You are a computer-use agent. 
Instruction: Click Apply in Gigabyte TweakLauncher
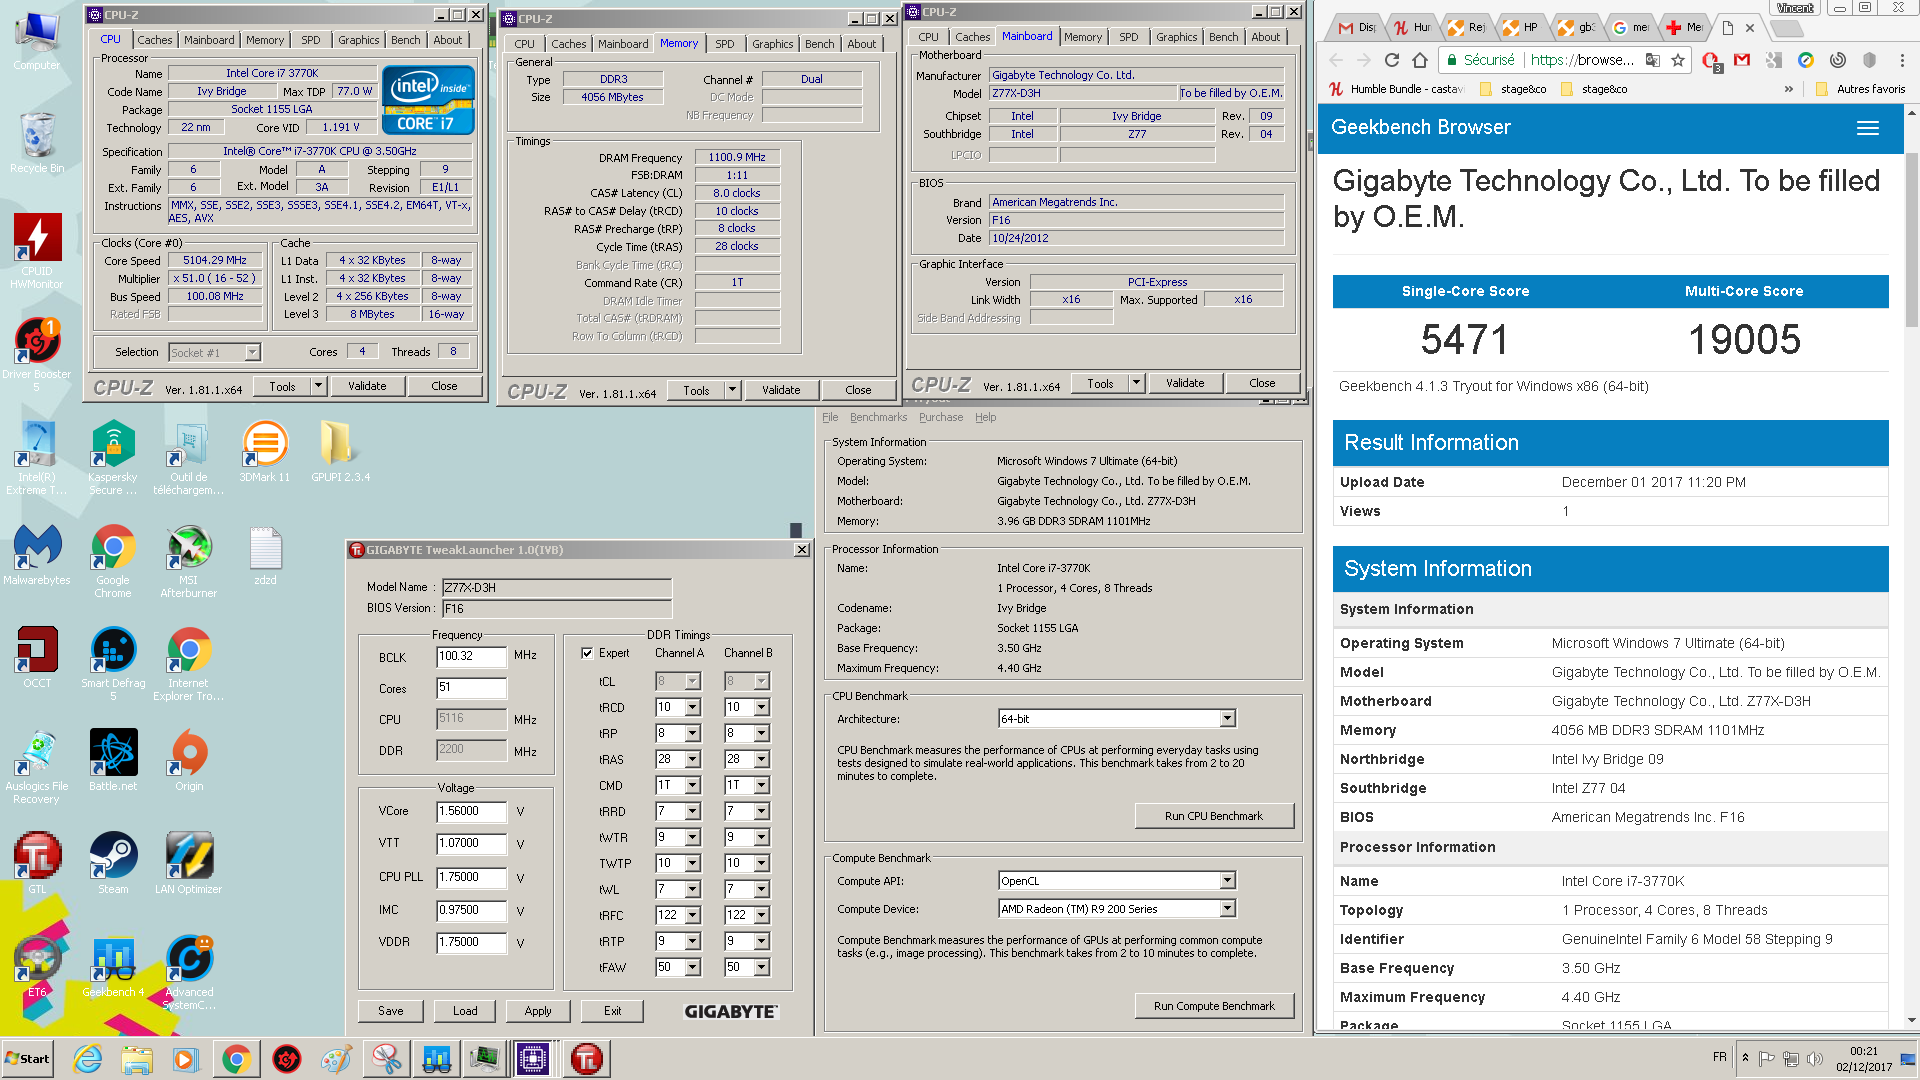[x=538, y=1011]
